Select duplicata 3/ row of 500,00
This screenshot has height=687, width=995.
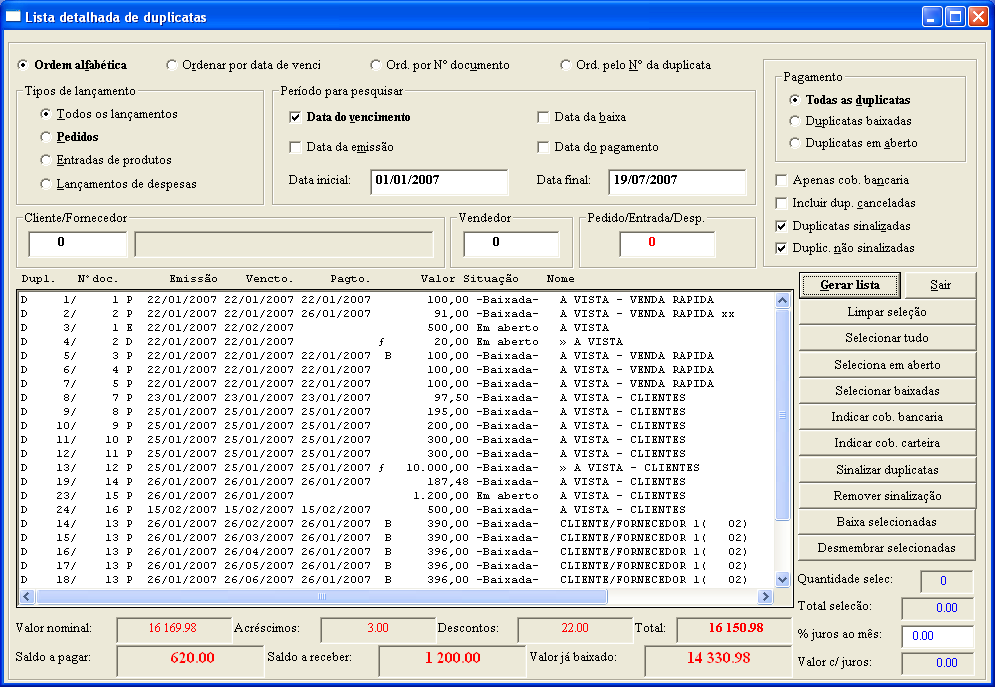pyautogui.click(x=397, y=328)
